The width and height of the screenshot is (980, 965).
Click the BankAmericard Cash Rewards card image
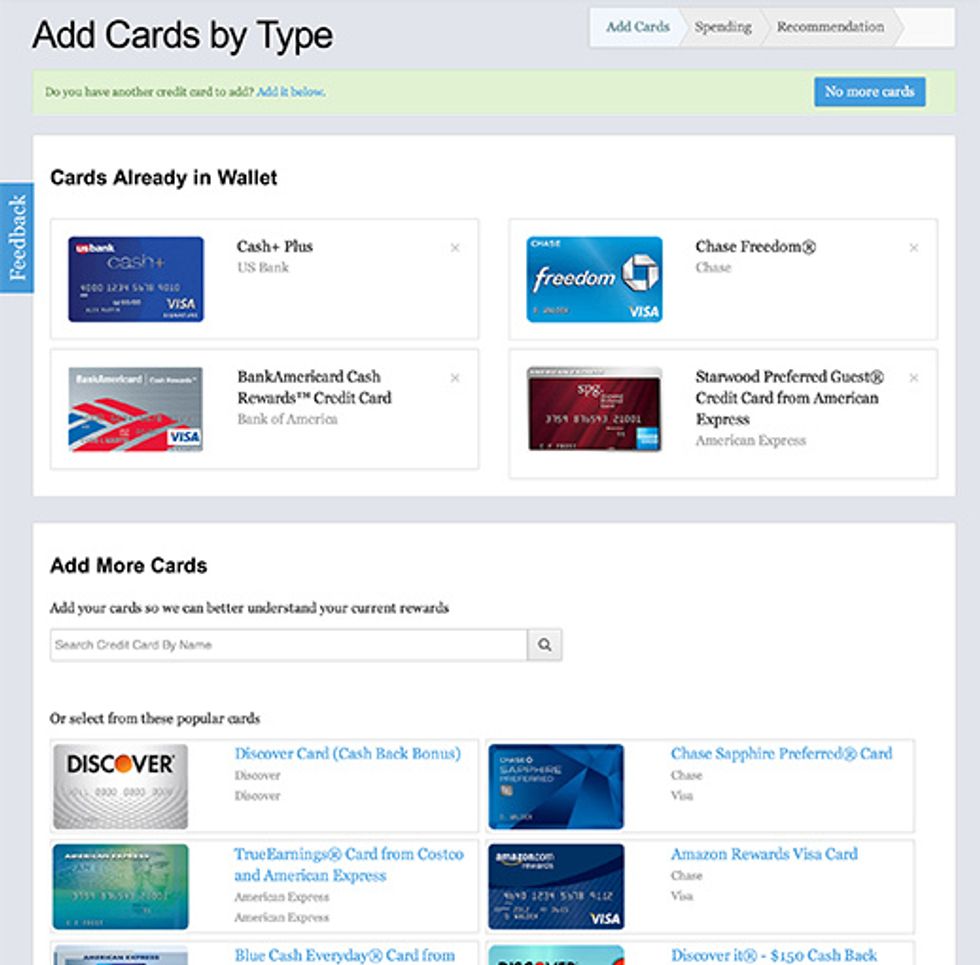pyautogui.click(x=136, y=409)
